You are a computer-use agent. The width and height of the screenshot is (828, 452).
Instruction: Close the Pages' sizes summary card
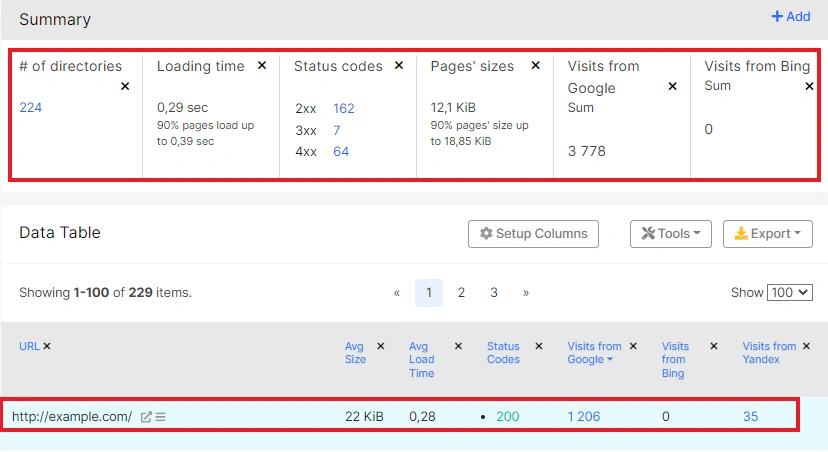[535, 66]
